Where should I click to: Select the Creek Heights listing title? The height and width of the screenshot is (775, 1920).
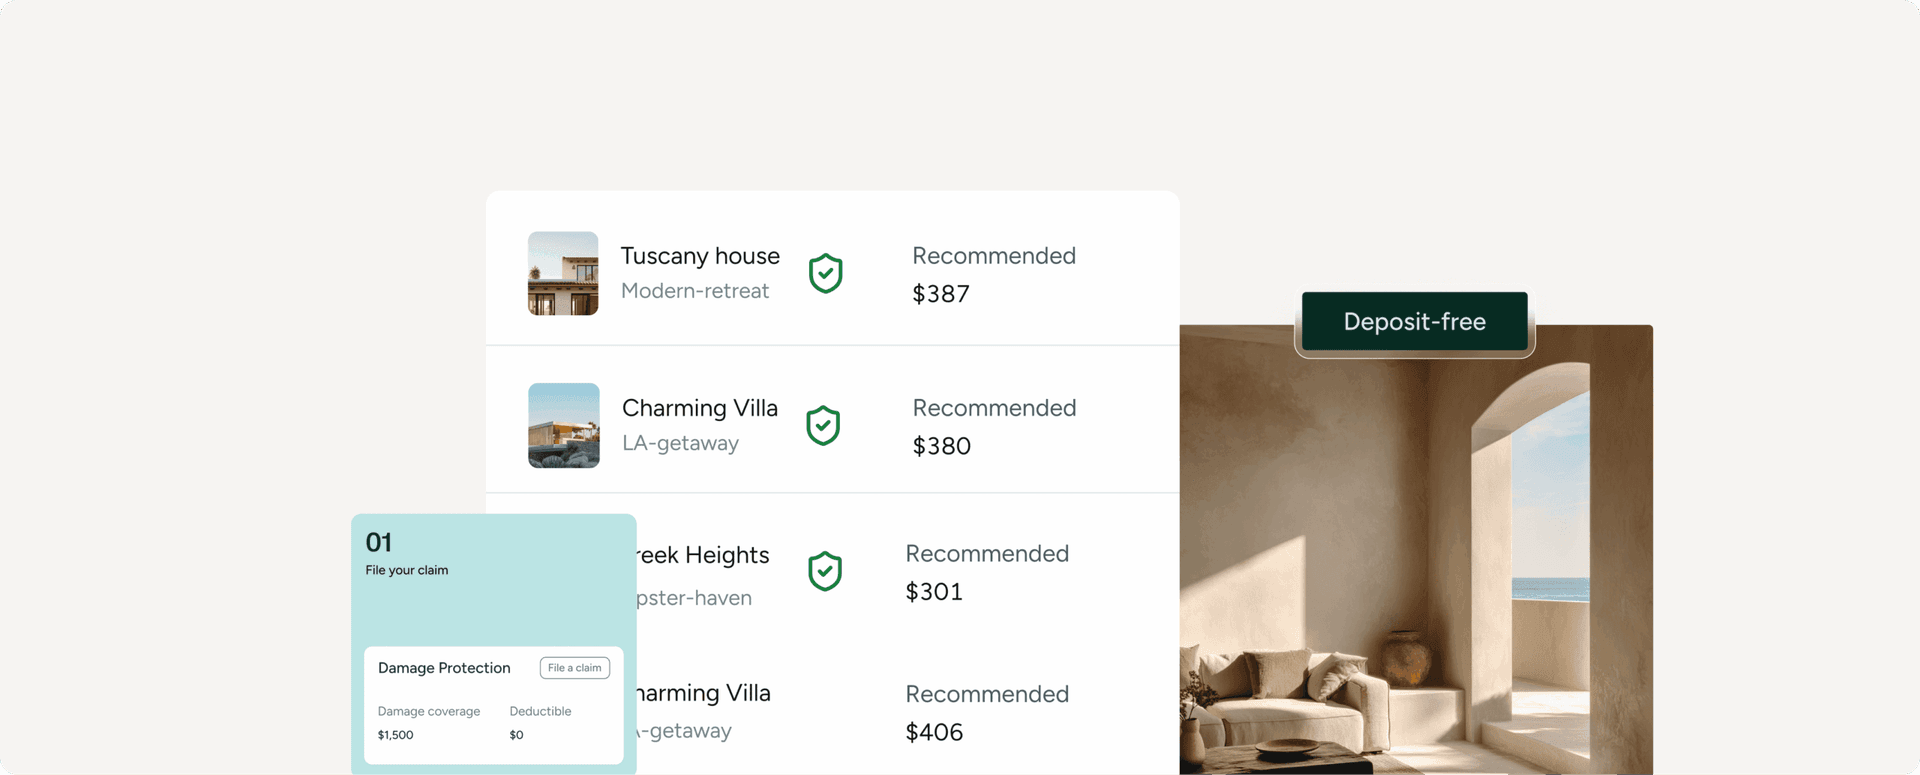pos(703,555)
